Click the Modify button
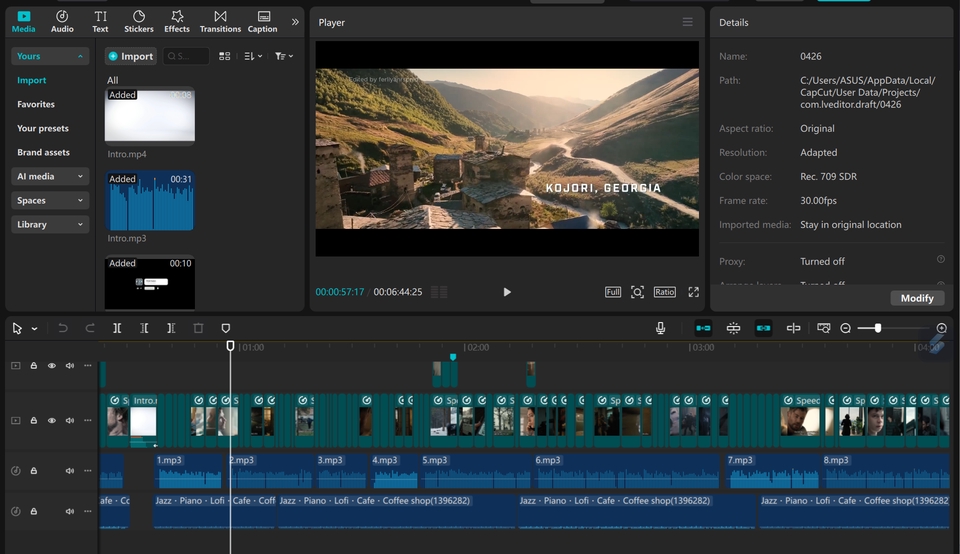 point(917,298)
